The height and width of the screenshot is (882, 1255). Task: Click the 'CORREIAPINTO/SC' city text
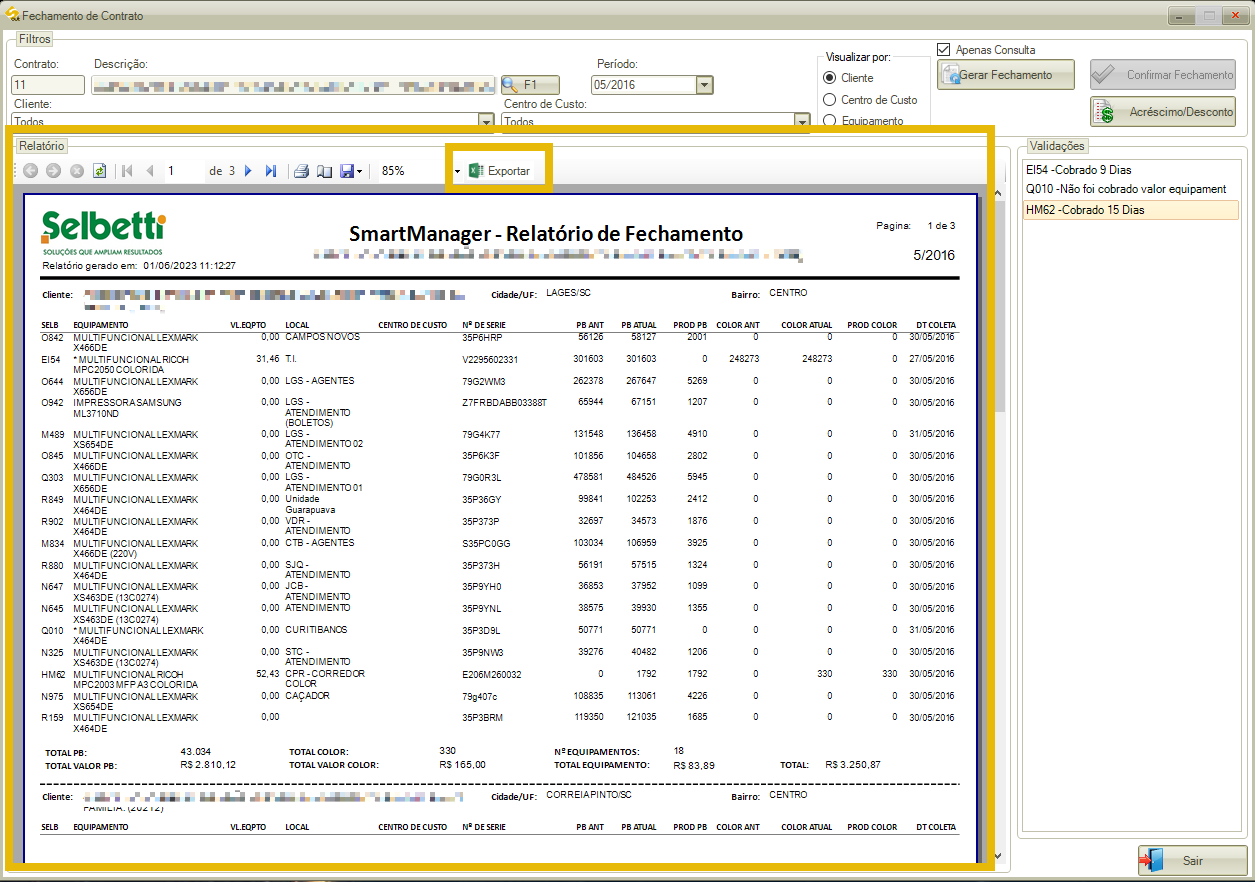click(x=589, y=795)
